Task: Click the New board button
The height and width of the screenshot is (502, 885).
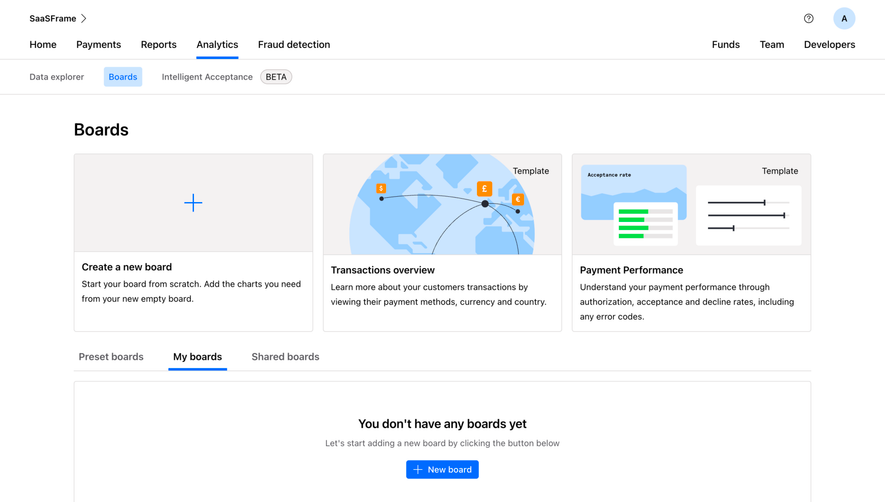Action: tap(442, 469)
